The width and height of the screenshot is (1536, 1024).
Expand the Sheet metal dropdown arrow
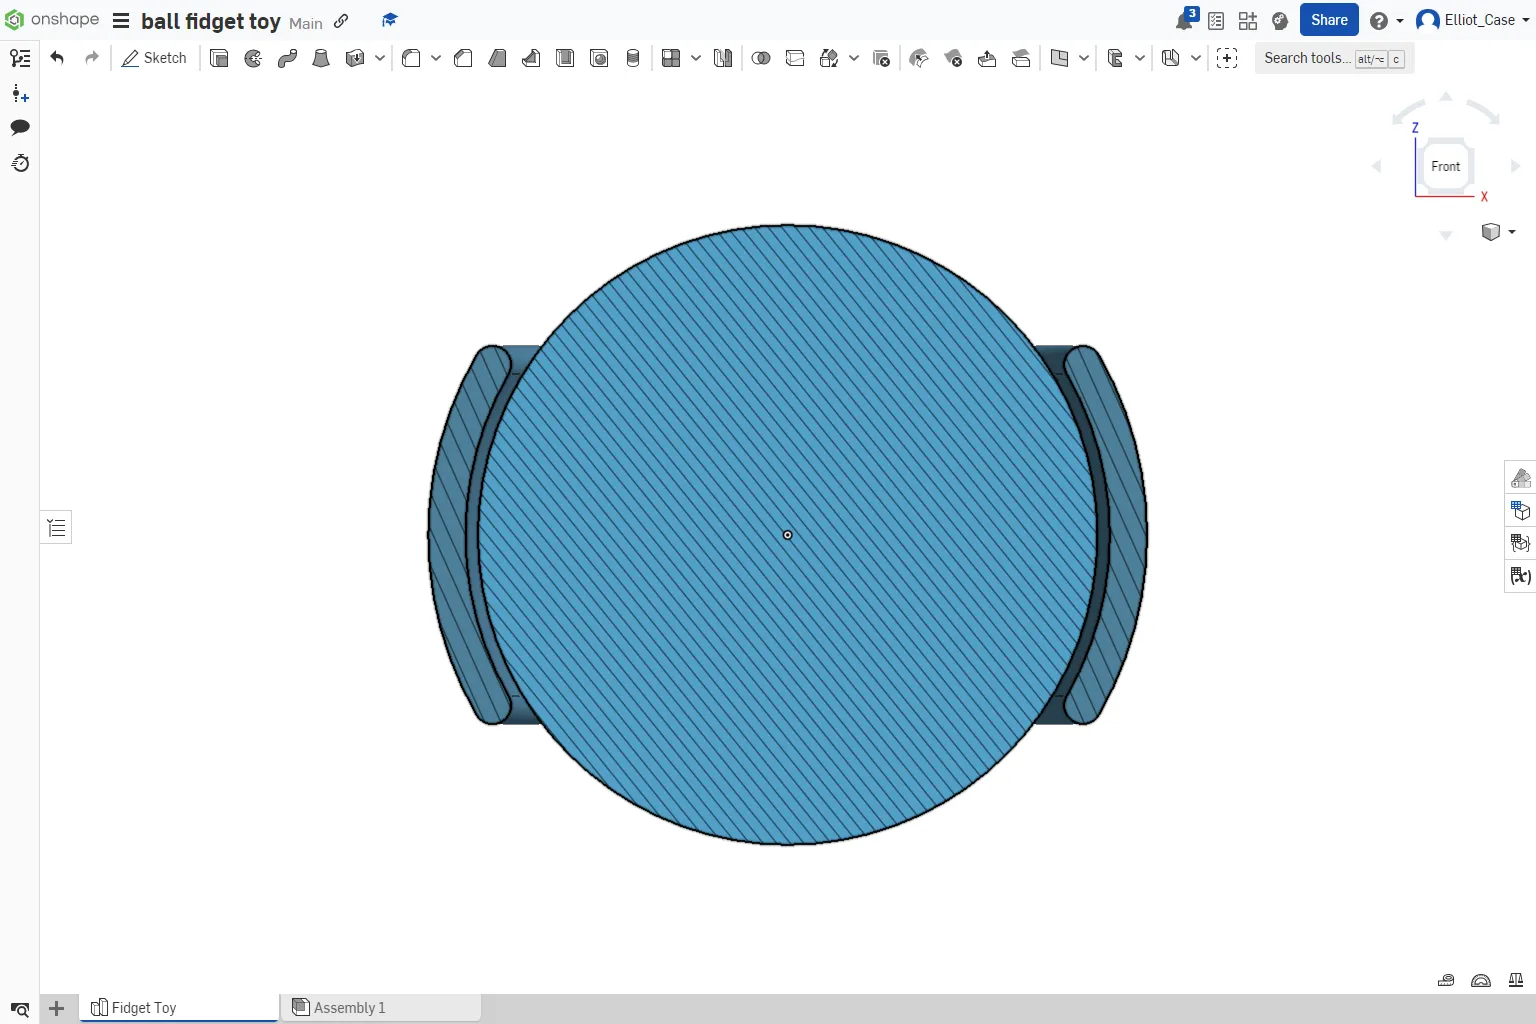pyautogui.click(x=1196, y=58)
